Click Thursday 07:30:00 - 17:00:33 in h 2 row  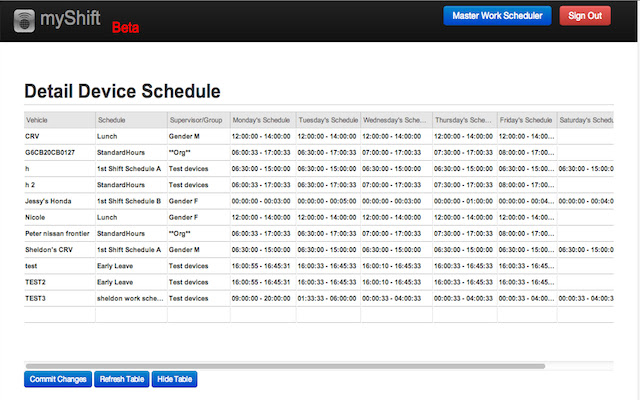pyautogui.click(x=465, y=185)
